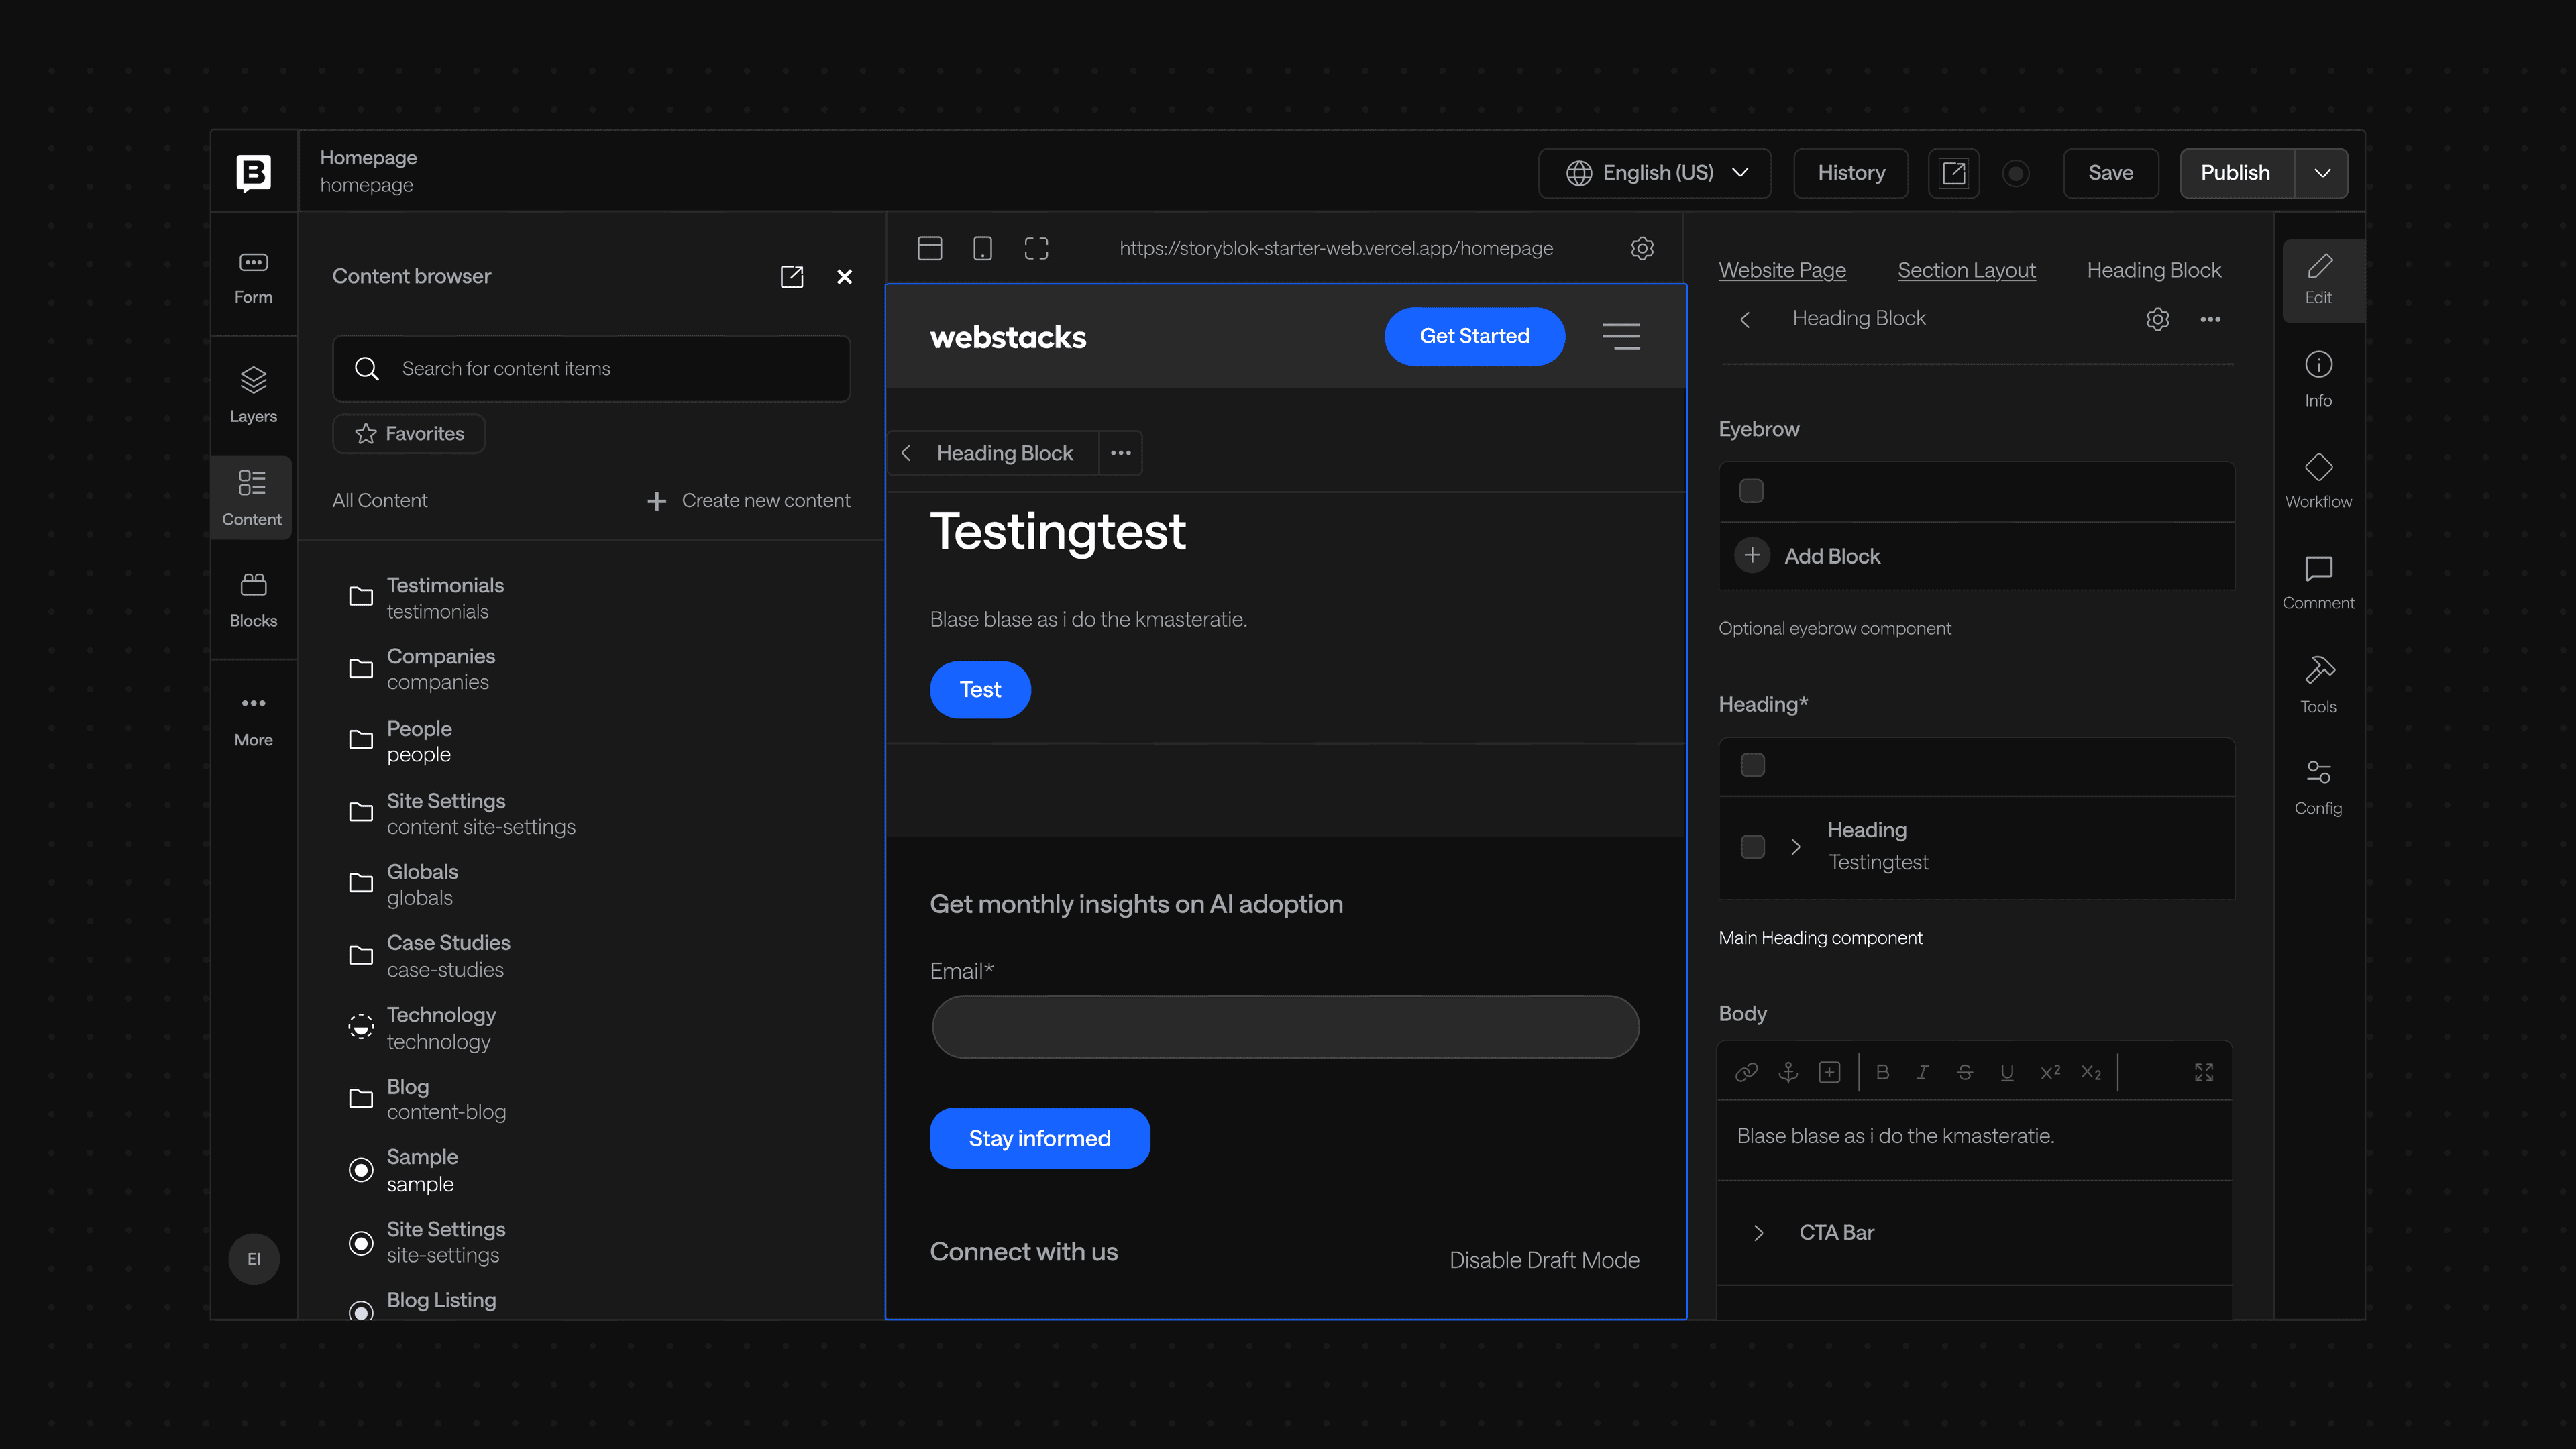Open Heading Block more options in editor panel

pyautogui.click(x=2210, y=319)
